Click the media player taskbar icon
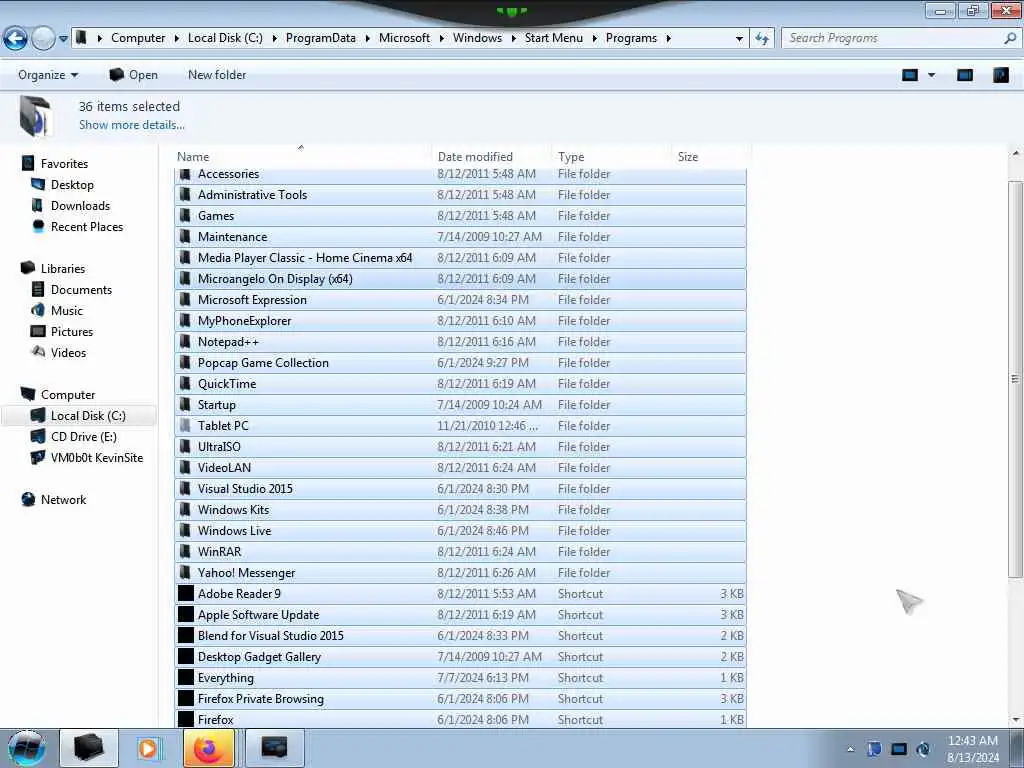The image size is (1024, 768). [148, 748]
